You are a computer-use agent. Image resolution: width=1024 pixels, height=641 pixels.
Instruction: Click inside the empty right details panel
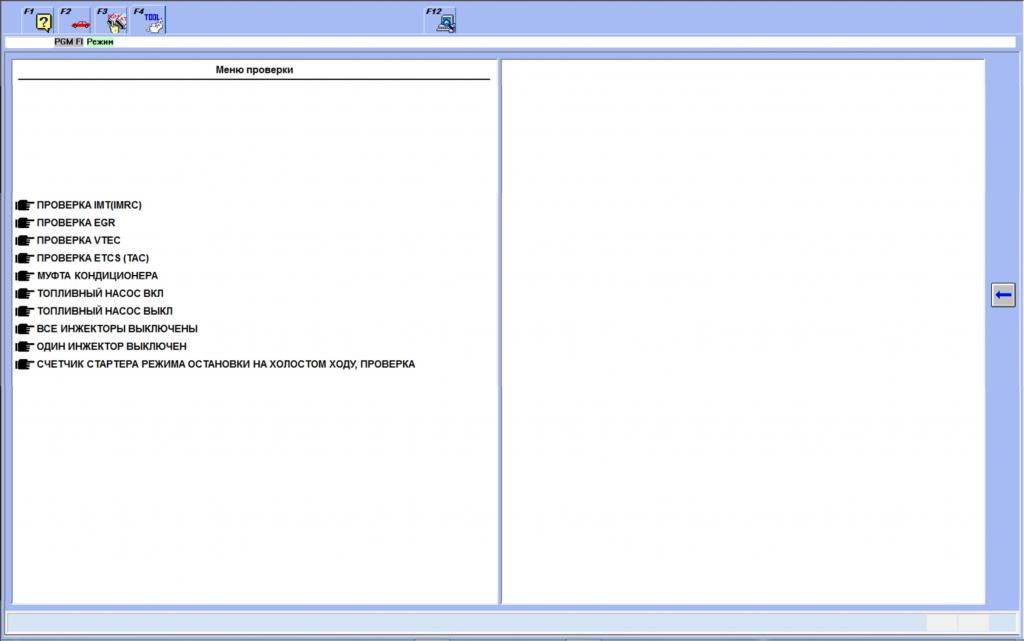(x=742, y=330)
